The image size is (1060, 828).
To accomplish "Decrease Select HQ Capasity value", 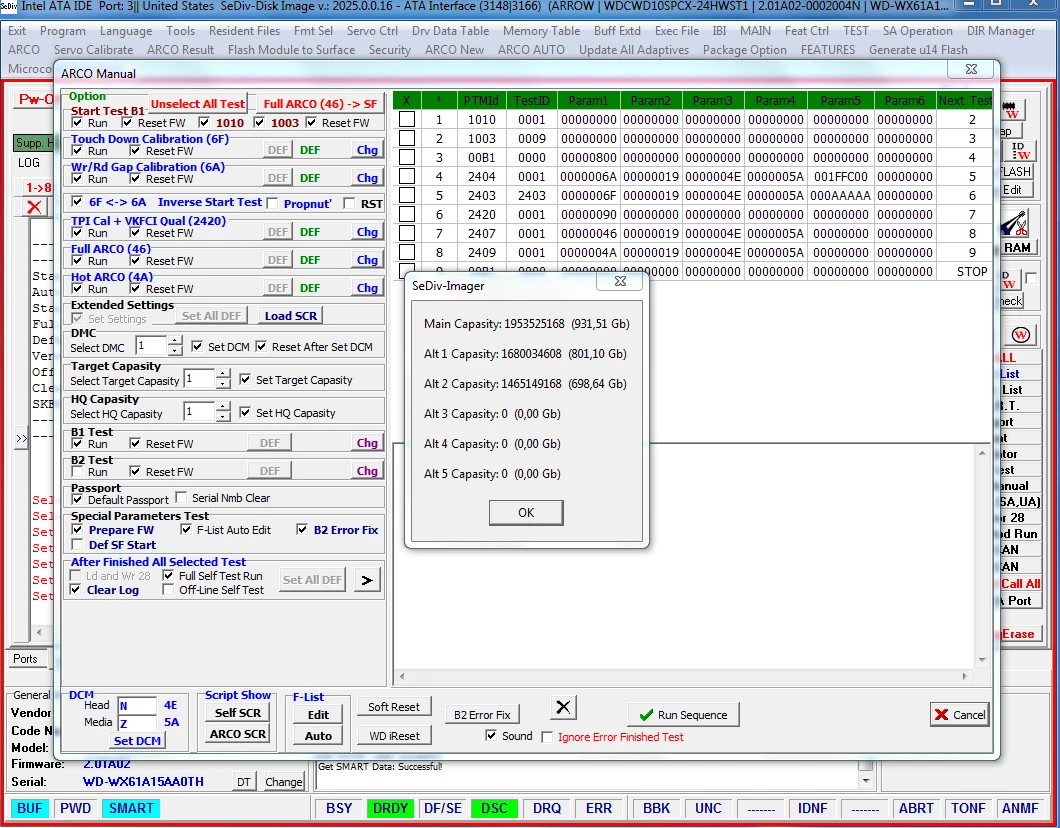I will click(223, 416).
